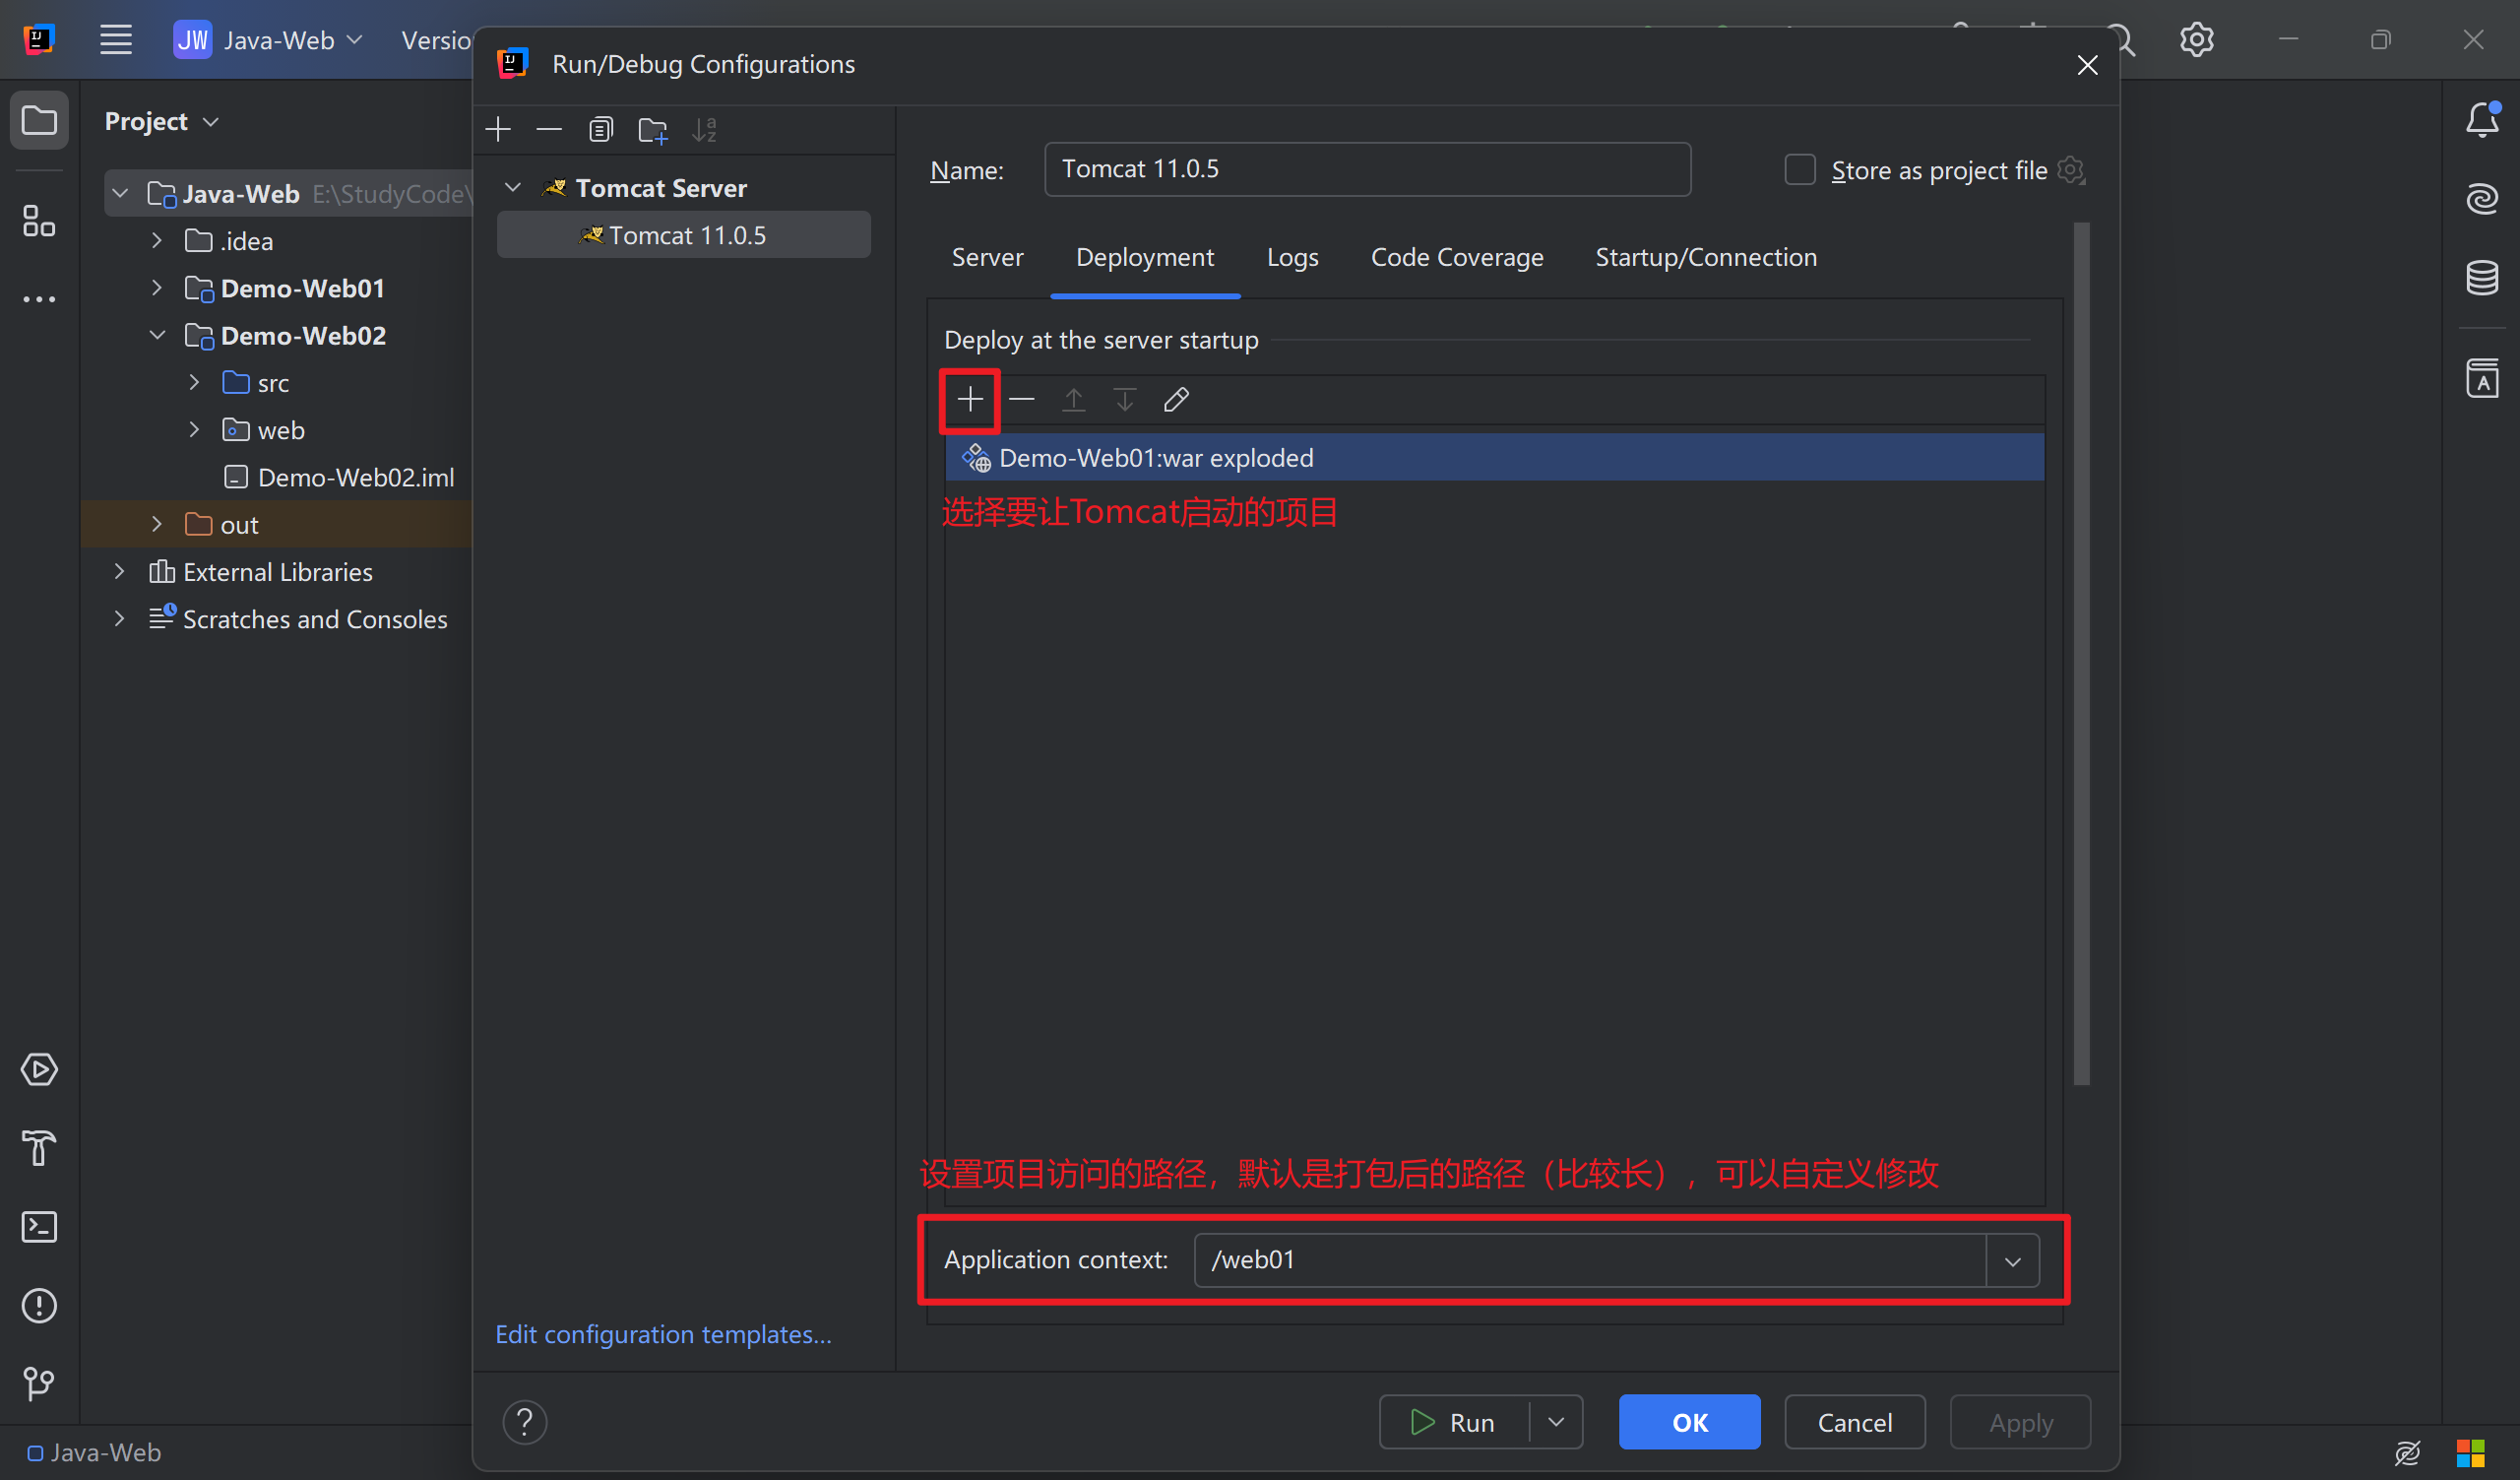Expand the src folder
The height and width of the screenshot is (1480, 2520).
click(195, 382)
